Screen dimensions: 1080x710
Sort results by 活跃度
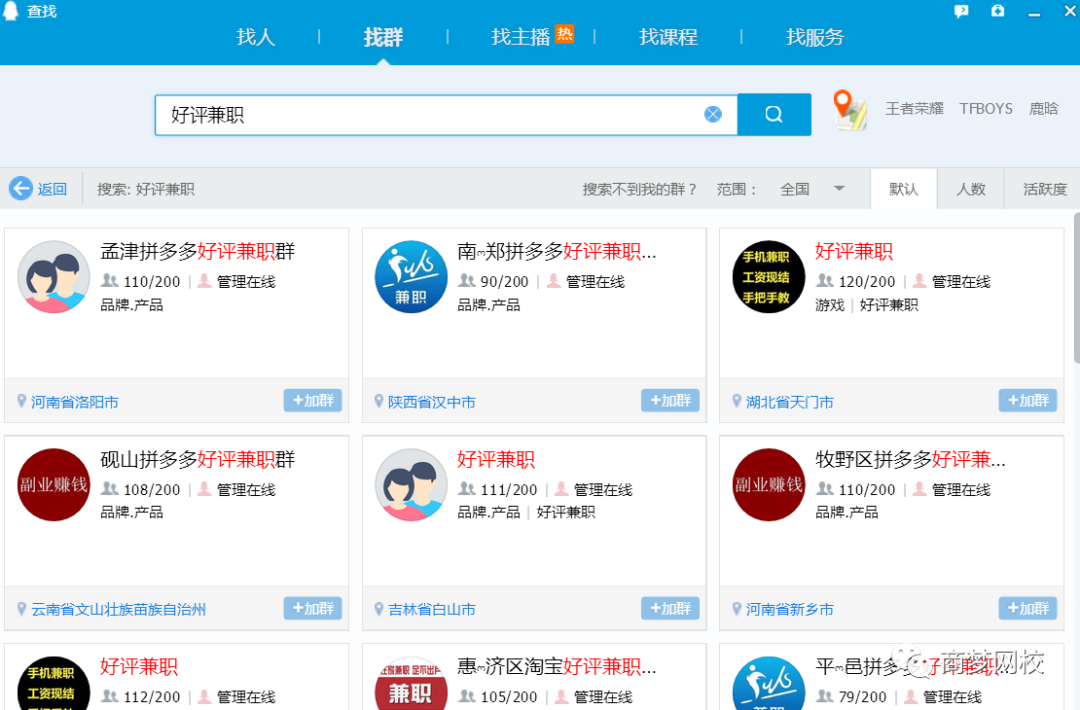coord(1044,189)
